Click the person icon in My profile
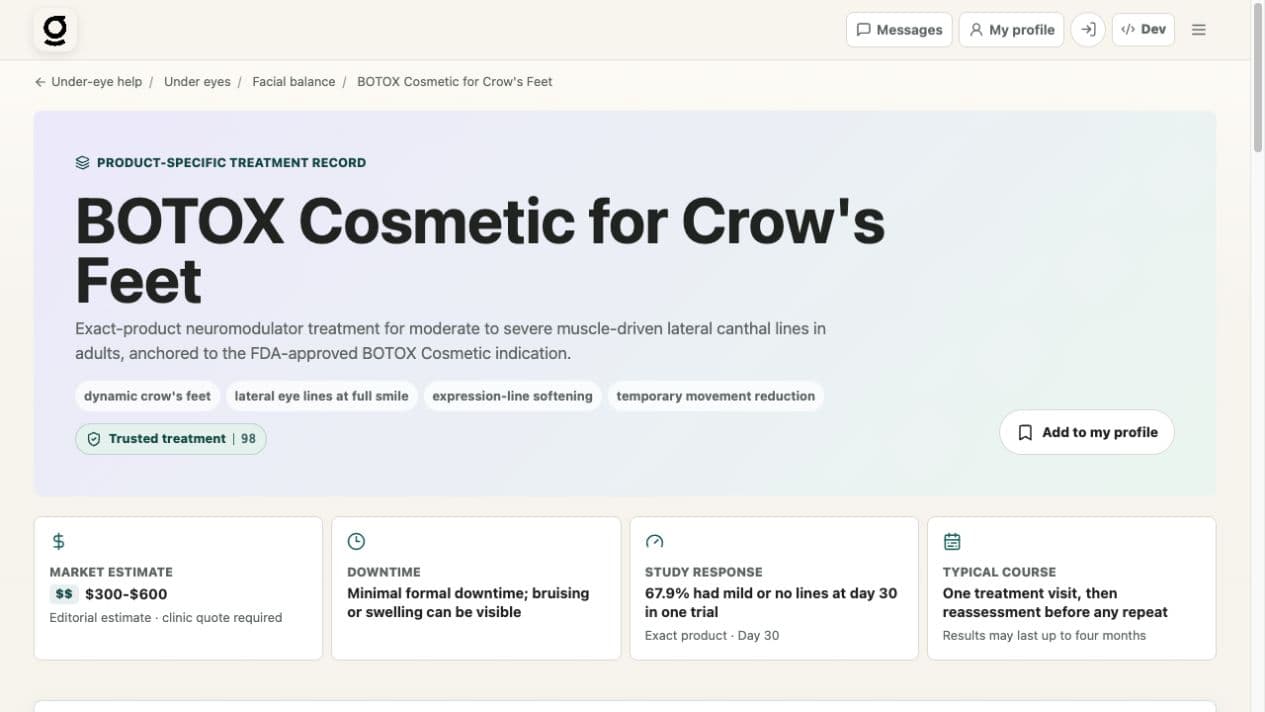 (x=976, y=30)
